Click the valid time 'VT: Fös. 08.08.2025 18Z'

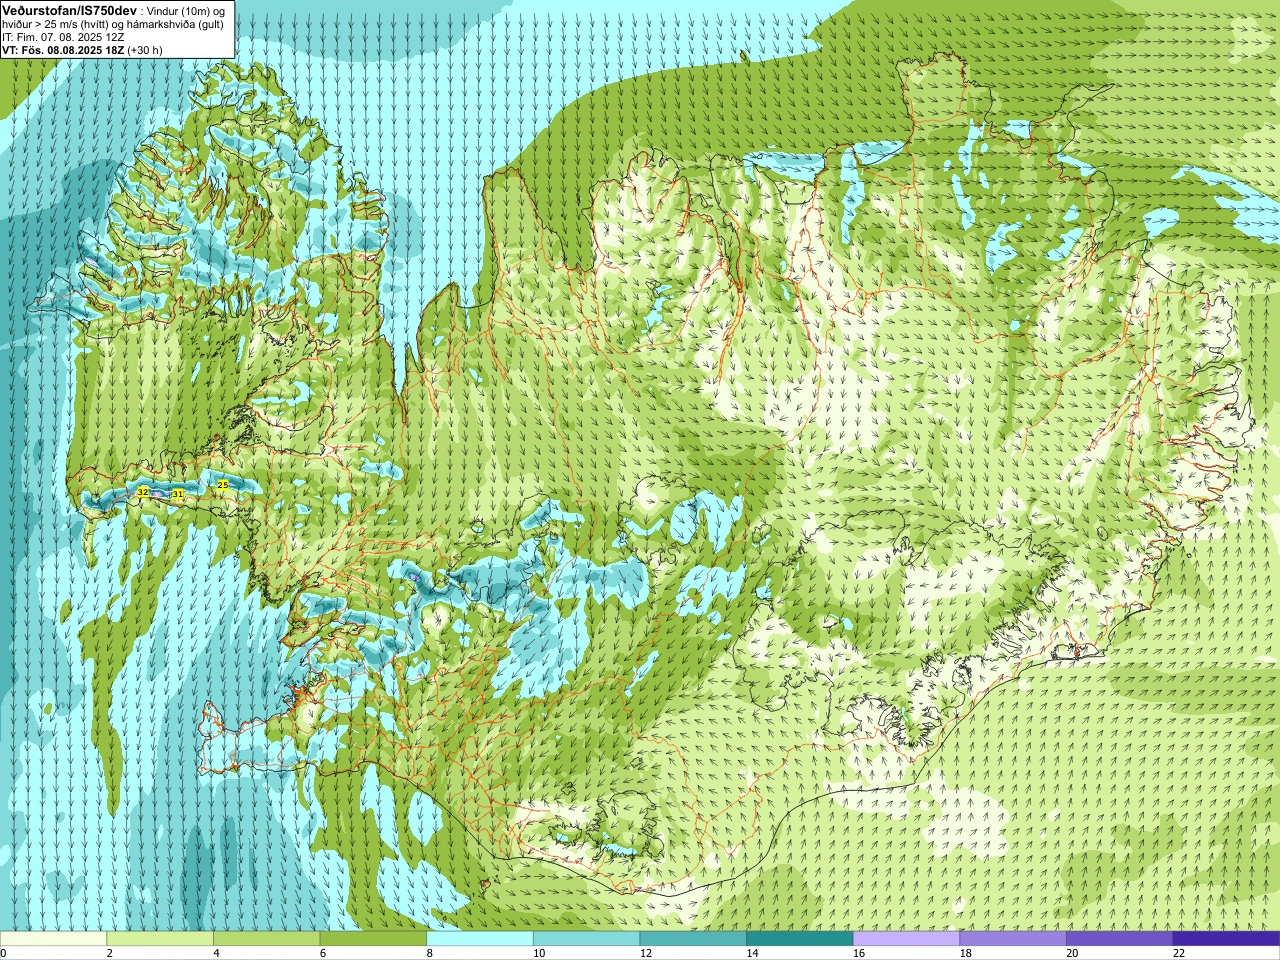[62, 50]
